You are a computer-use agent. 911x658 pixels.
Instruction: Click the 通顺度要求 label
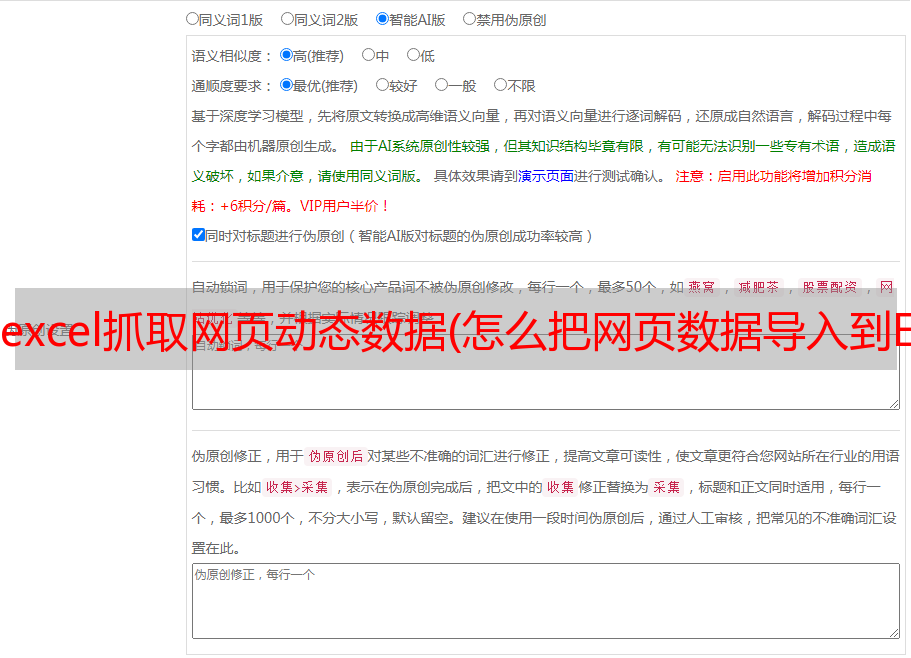[x=231, y=86]
